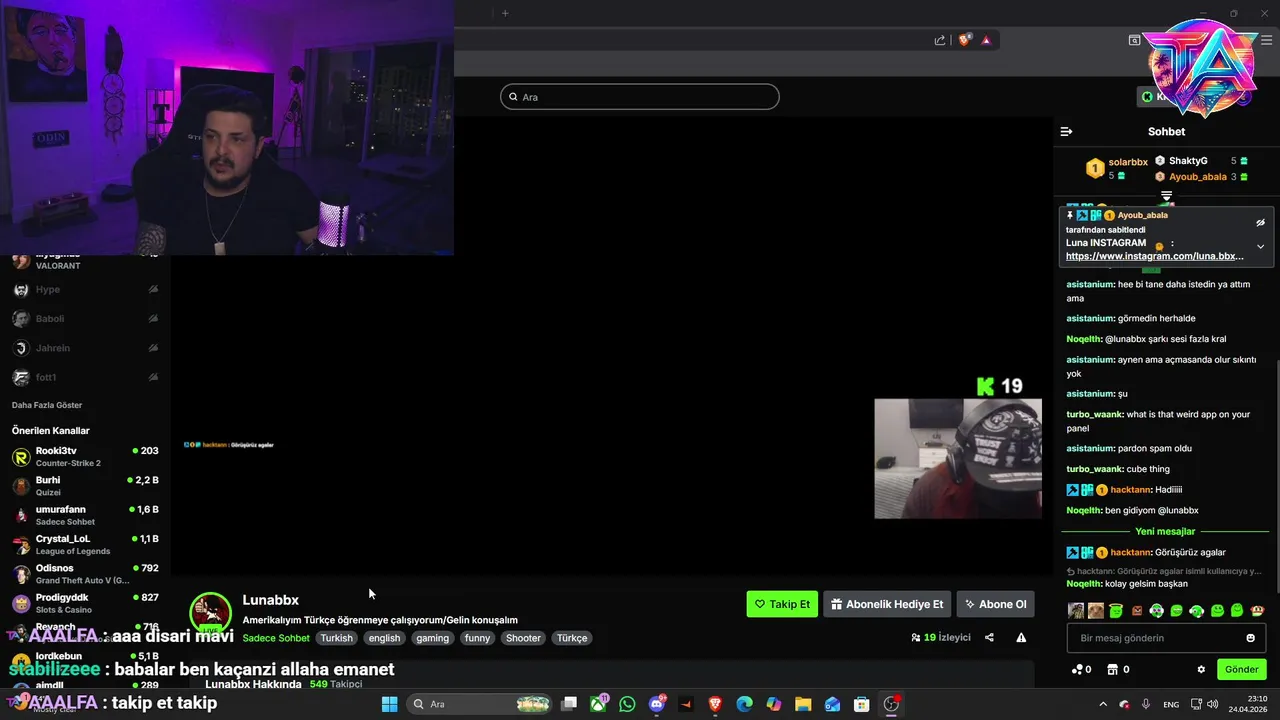Expand the pinned Luna INSTAGRAM message chevron
Screen dimensions: 1280x720
1260,246
